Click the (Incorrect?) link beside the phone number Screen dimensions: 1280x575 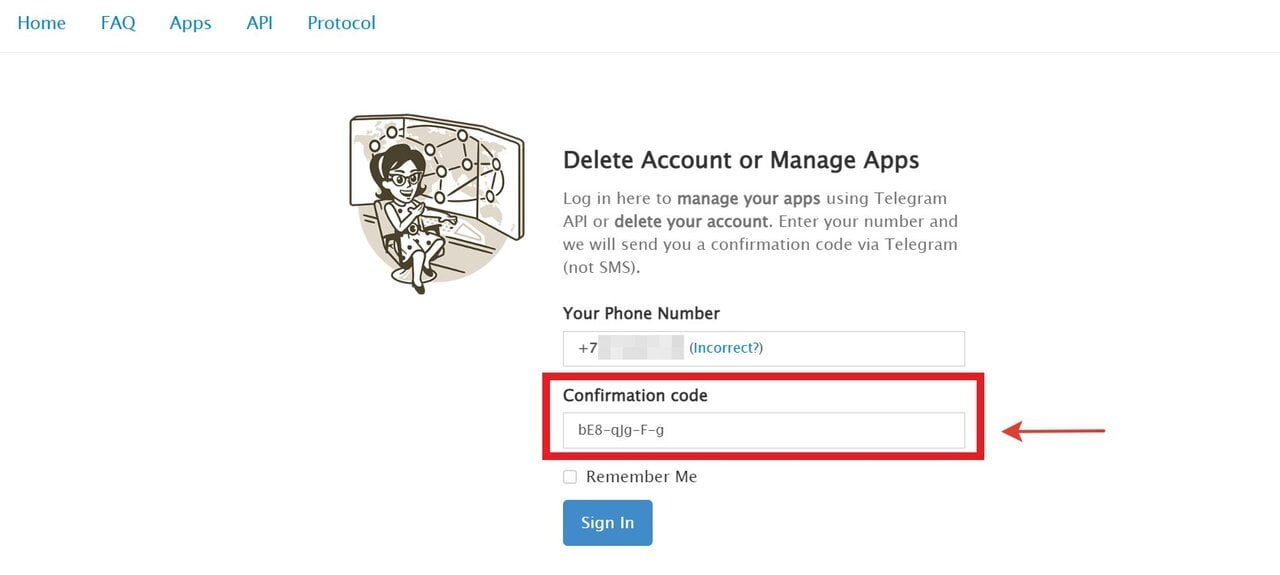pyautogui.click(x=726, y=348)
